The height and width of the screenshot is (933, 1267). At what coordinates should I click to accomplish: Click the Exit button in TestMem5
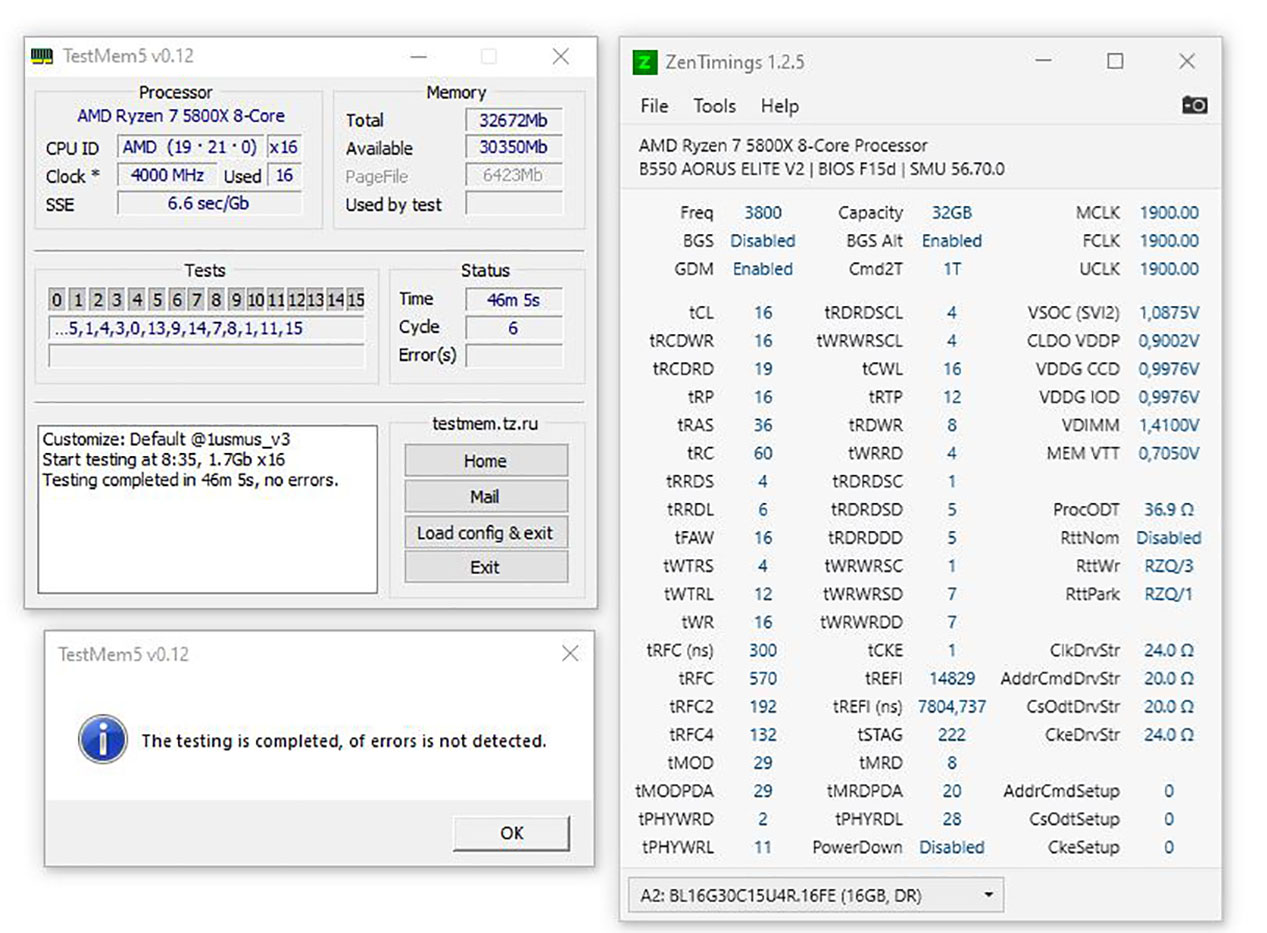[x=485, y=567]
